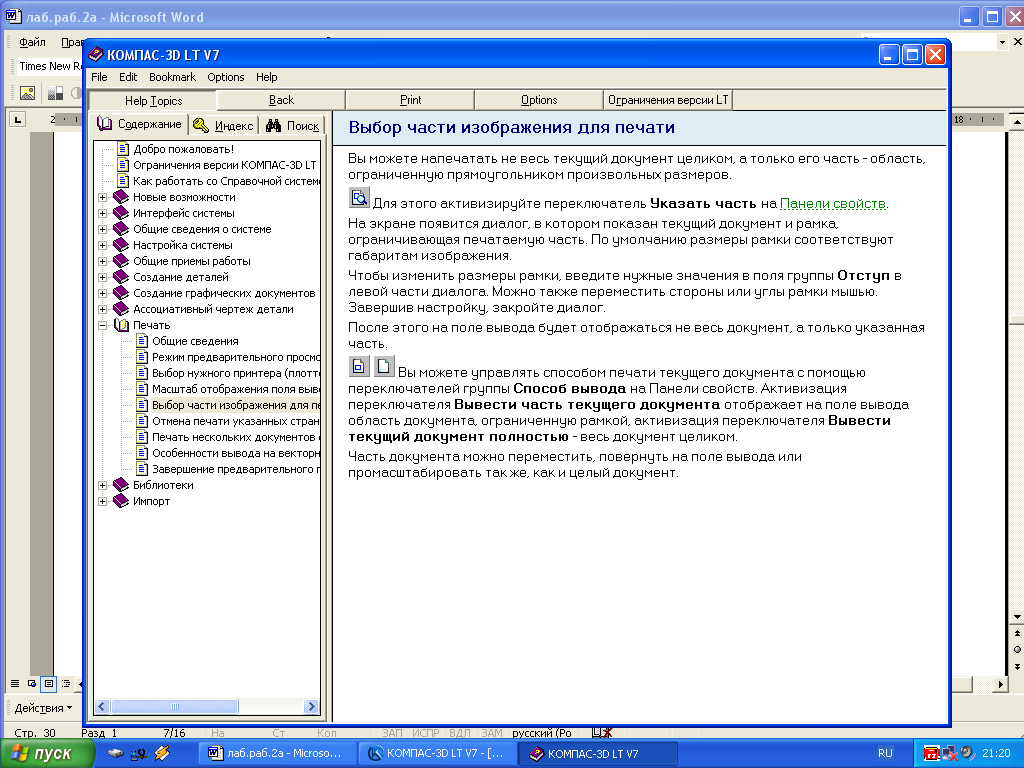
Task: Switch to the Поиск tab
Action: [293, 125]
